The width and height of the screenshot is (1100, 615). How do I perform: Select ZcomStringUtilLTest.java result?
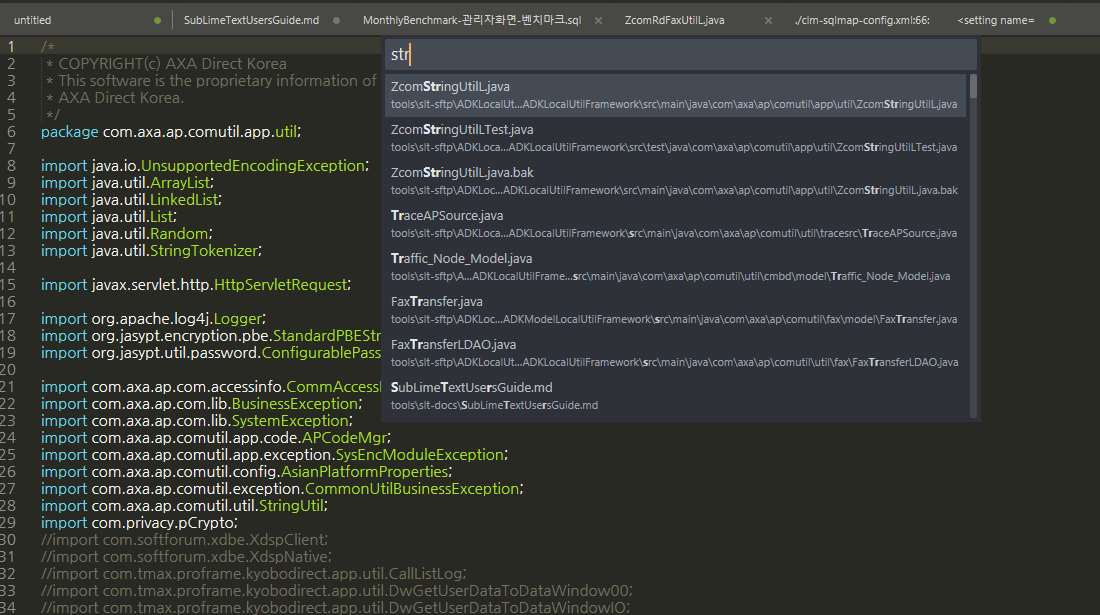click(676, 138)
